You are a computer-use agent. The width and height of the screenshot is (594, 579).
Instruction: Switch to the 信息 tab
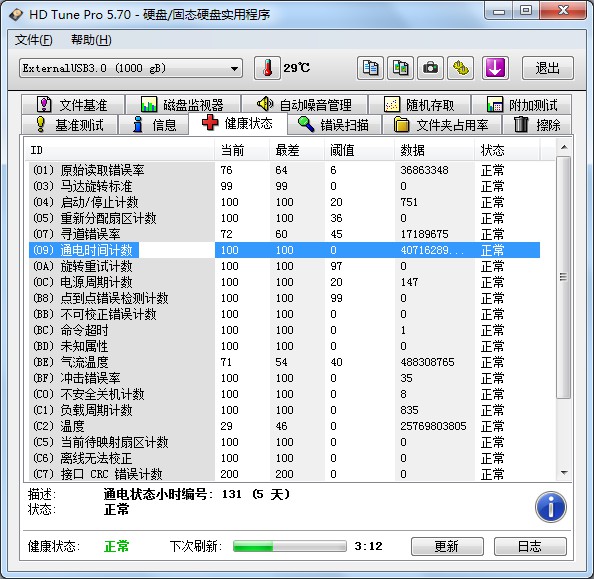(154, 125)
